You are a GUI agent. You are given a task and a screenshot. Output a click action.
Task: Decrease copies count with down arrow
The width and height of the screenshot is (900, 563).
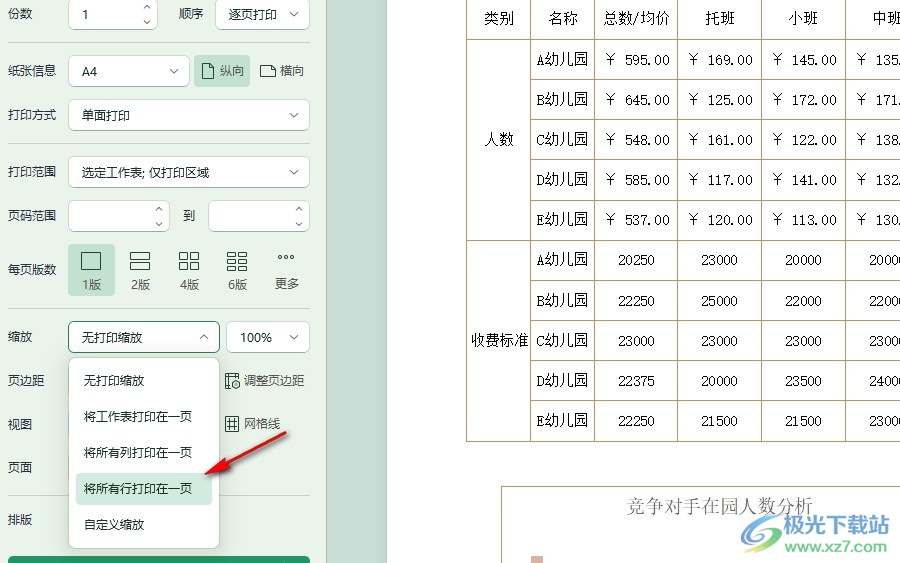coord(147,22)
